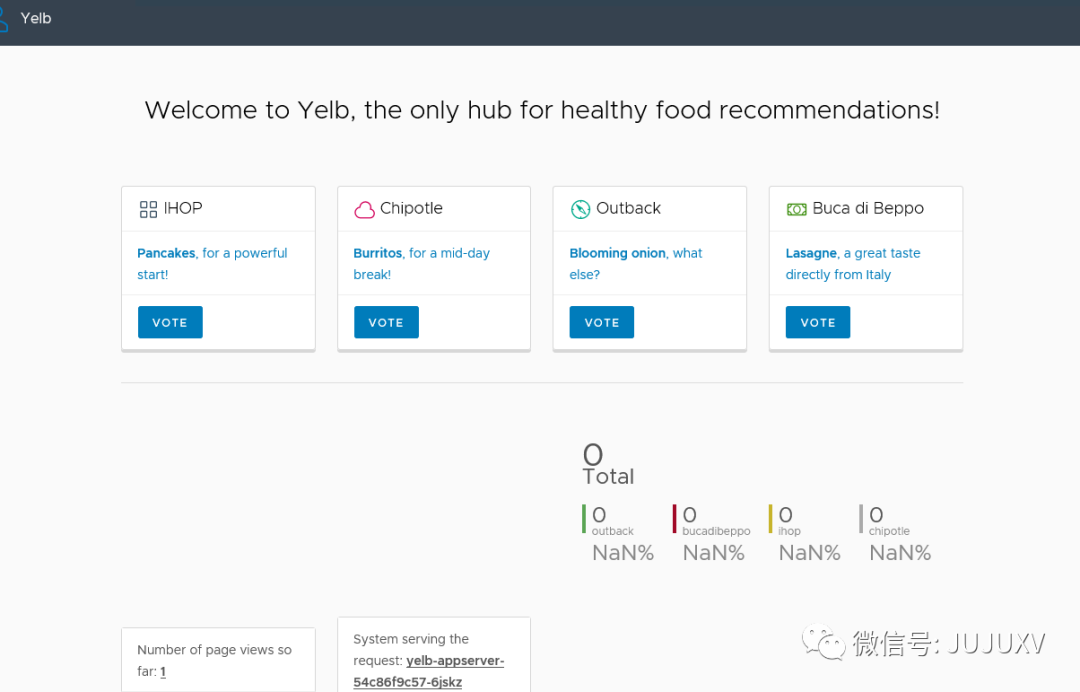The width and height of the screenshot is (1080, 692).
Task: Select the Lasagne link
Action: tap(811, 253)
